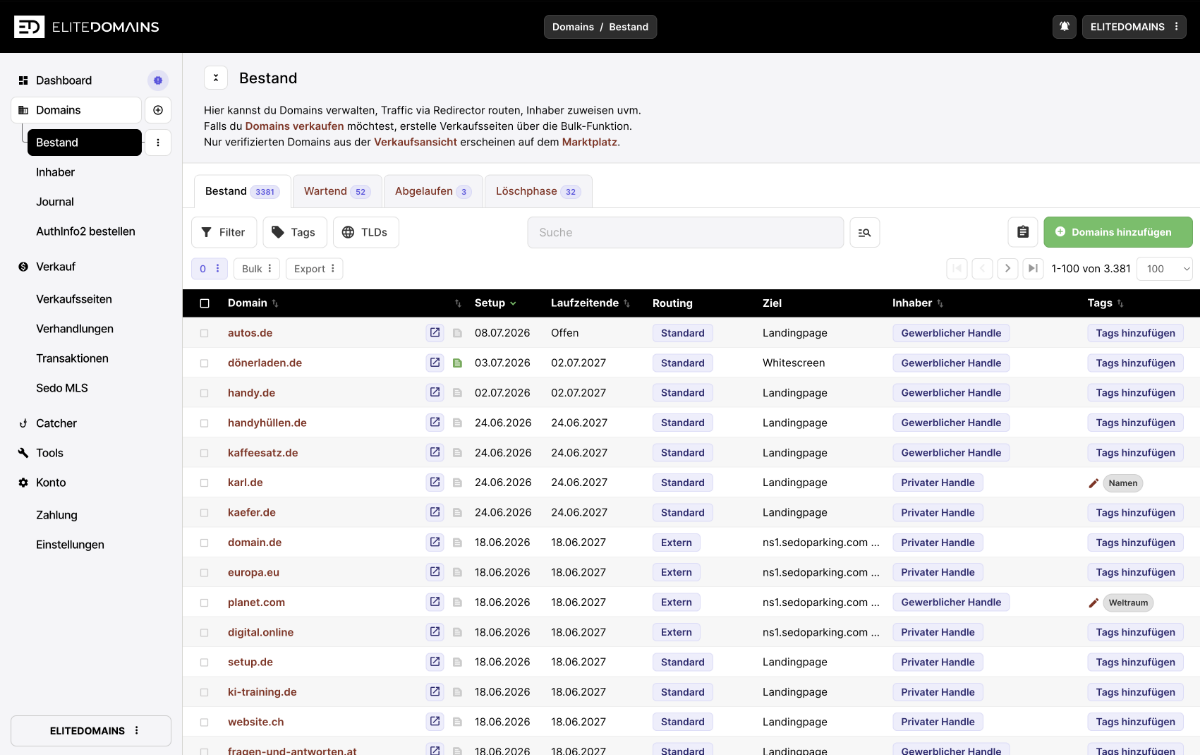The width and height of the screenshot is (1200, 755).
Task: Open the notifications bell icon
Action: click(1064, 27)
